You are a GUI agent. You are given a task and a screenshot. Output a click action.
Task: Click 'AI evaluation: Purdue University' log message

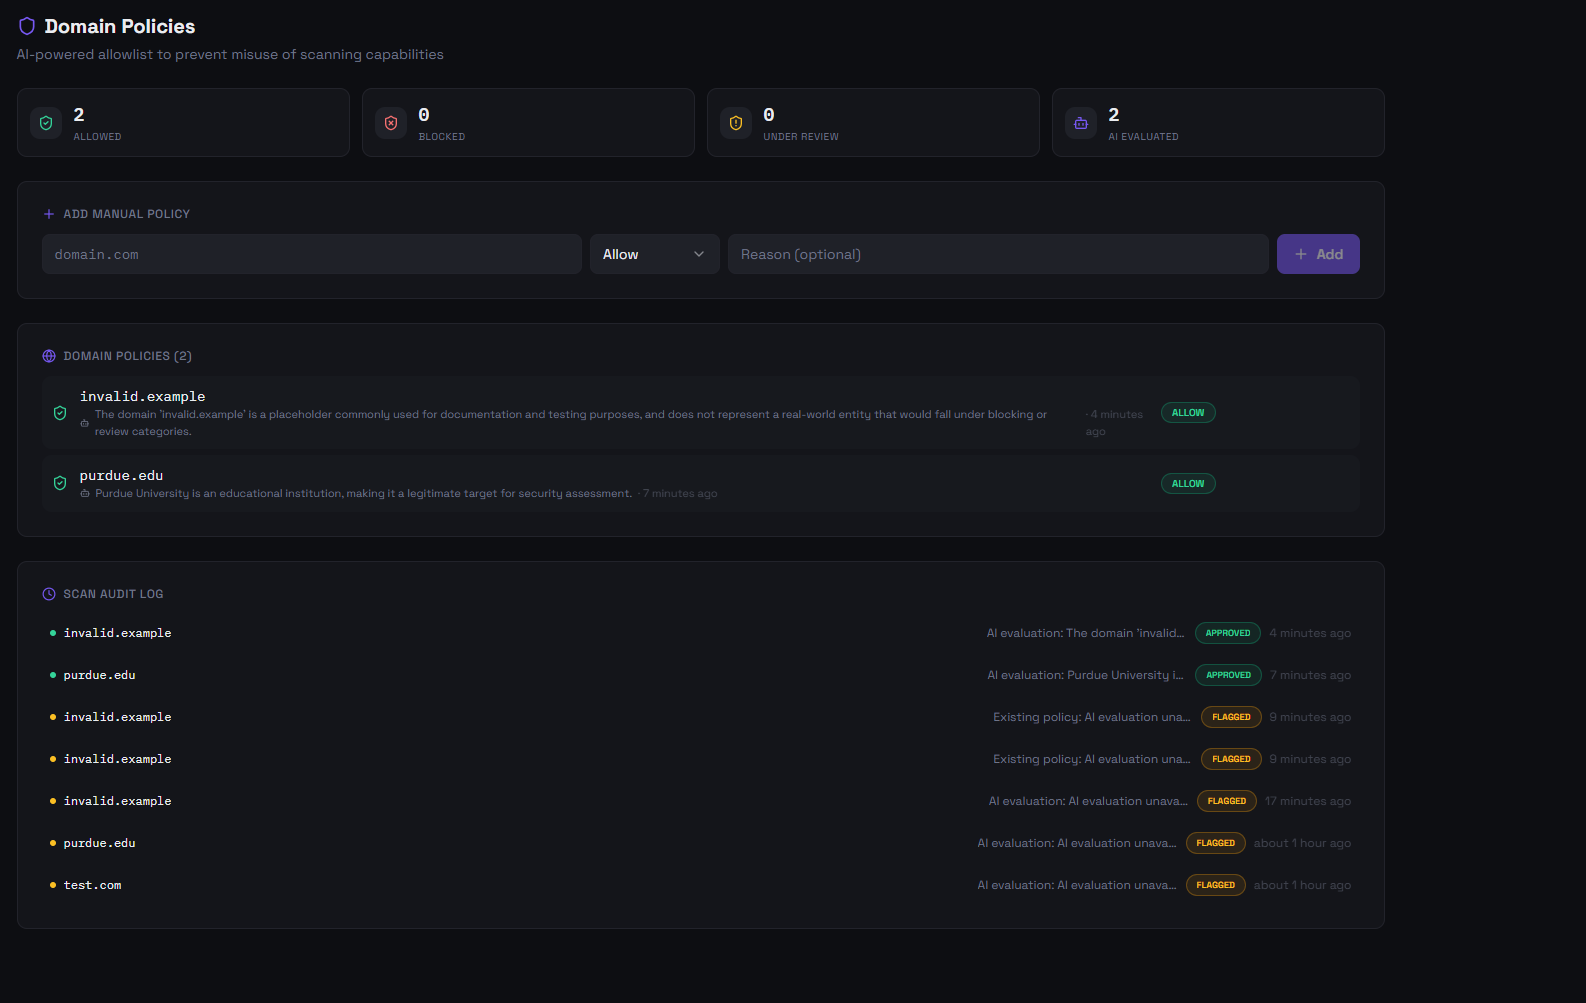tap(1085, 675)
